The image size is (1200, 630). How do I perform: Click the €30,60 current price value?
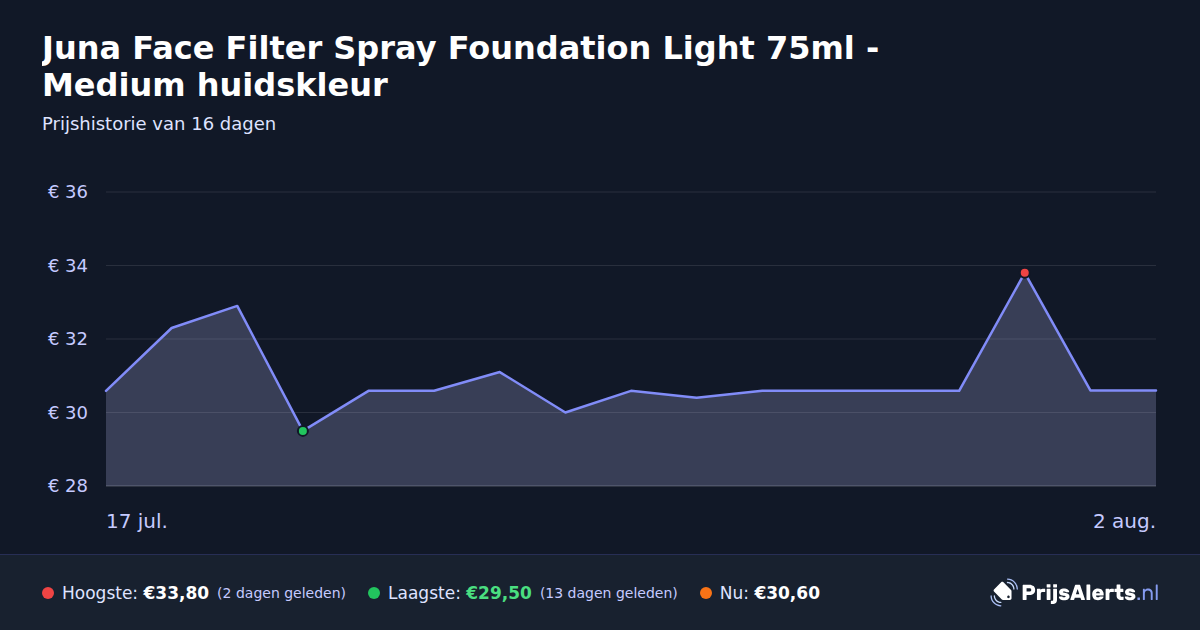pyautogui.click(x=787, y=593)
